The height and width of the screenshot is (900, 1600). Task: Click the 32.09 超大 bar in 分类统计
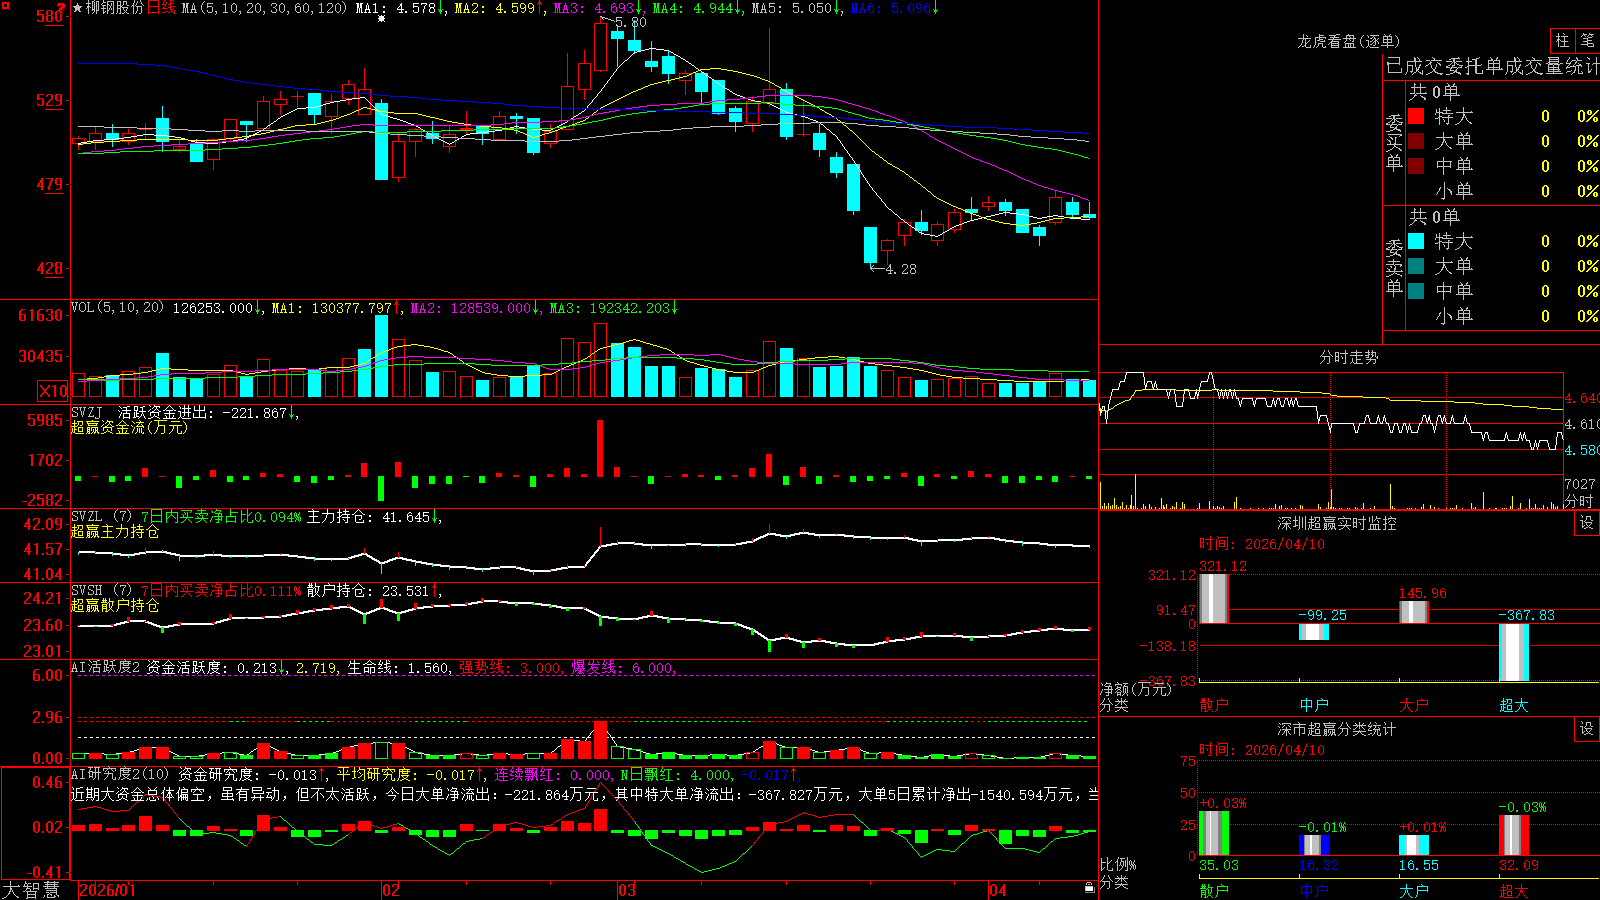1514,835
